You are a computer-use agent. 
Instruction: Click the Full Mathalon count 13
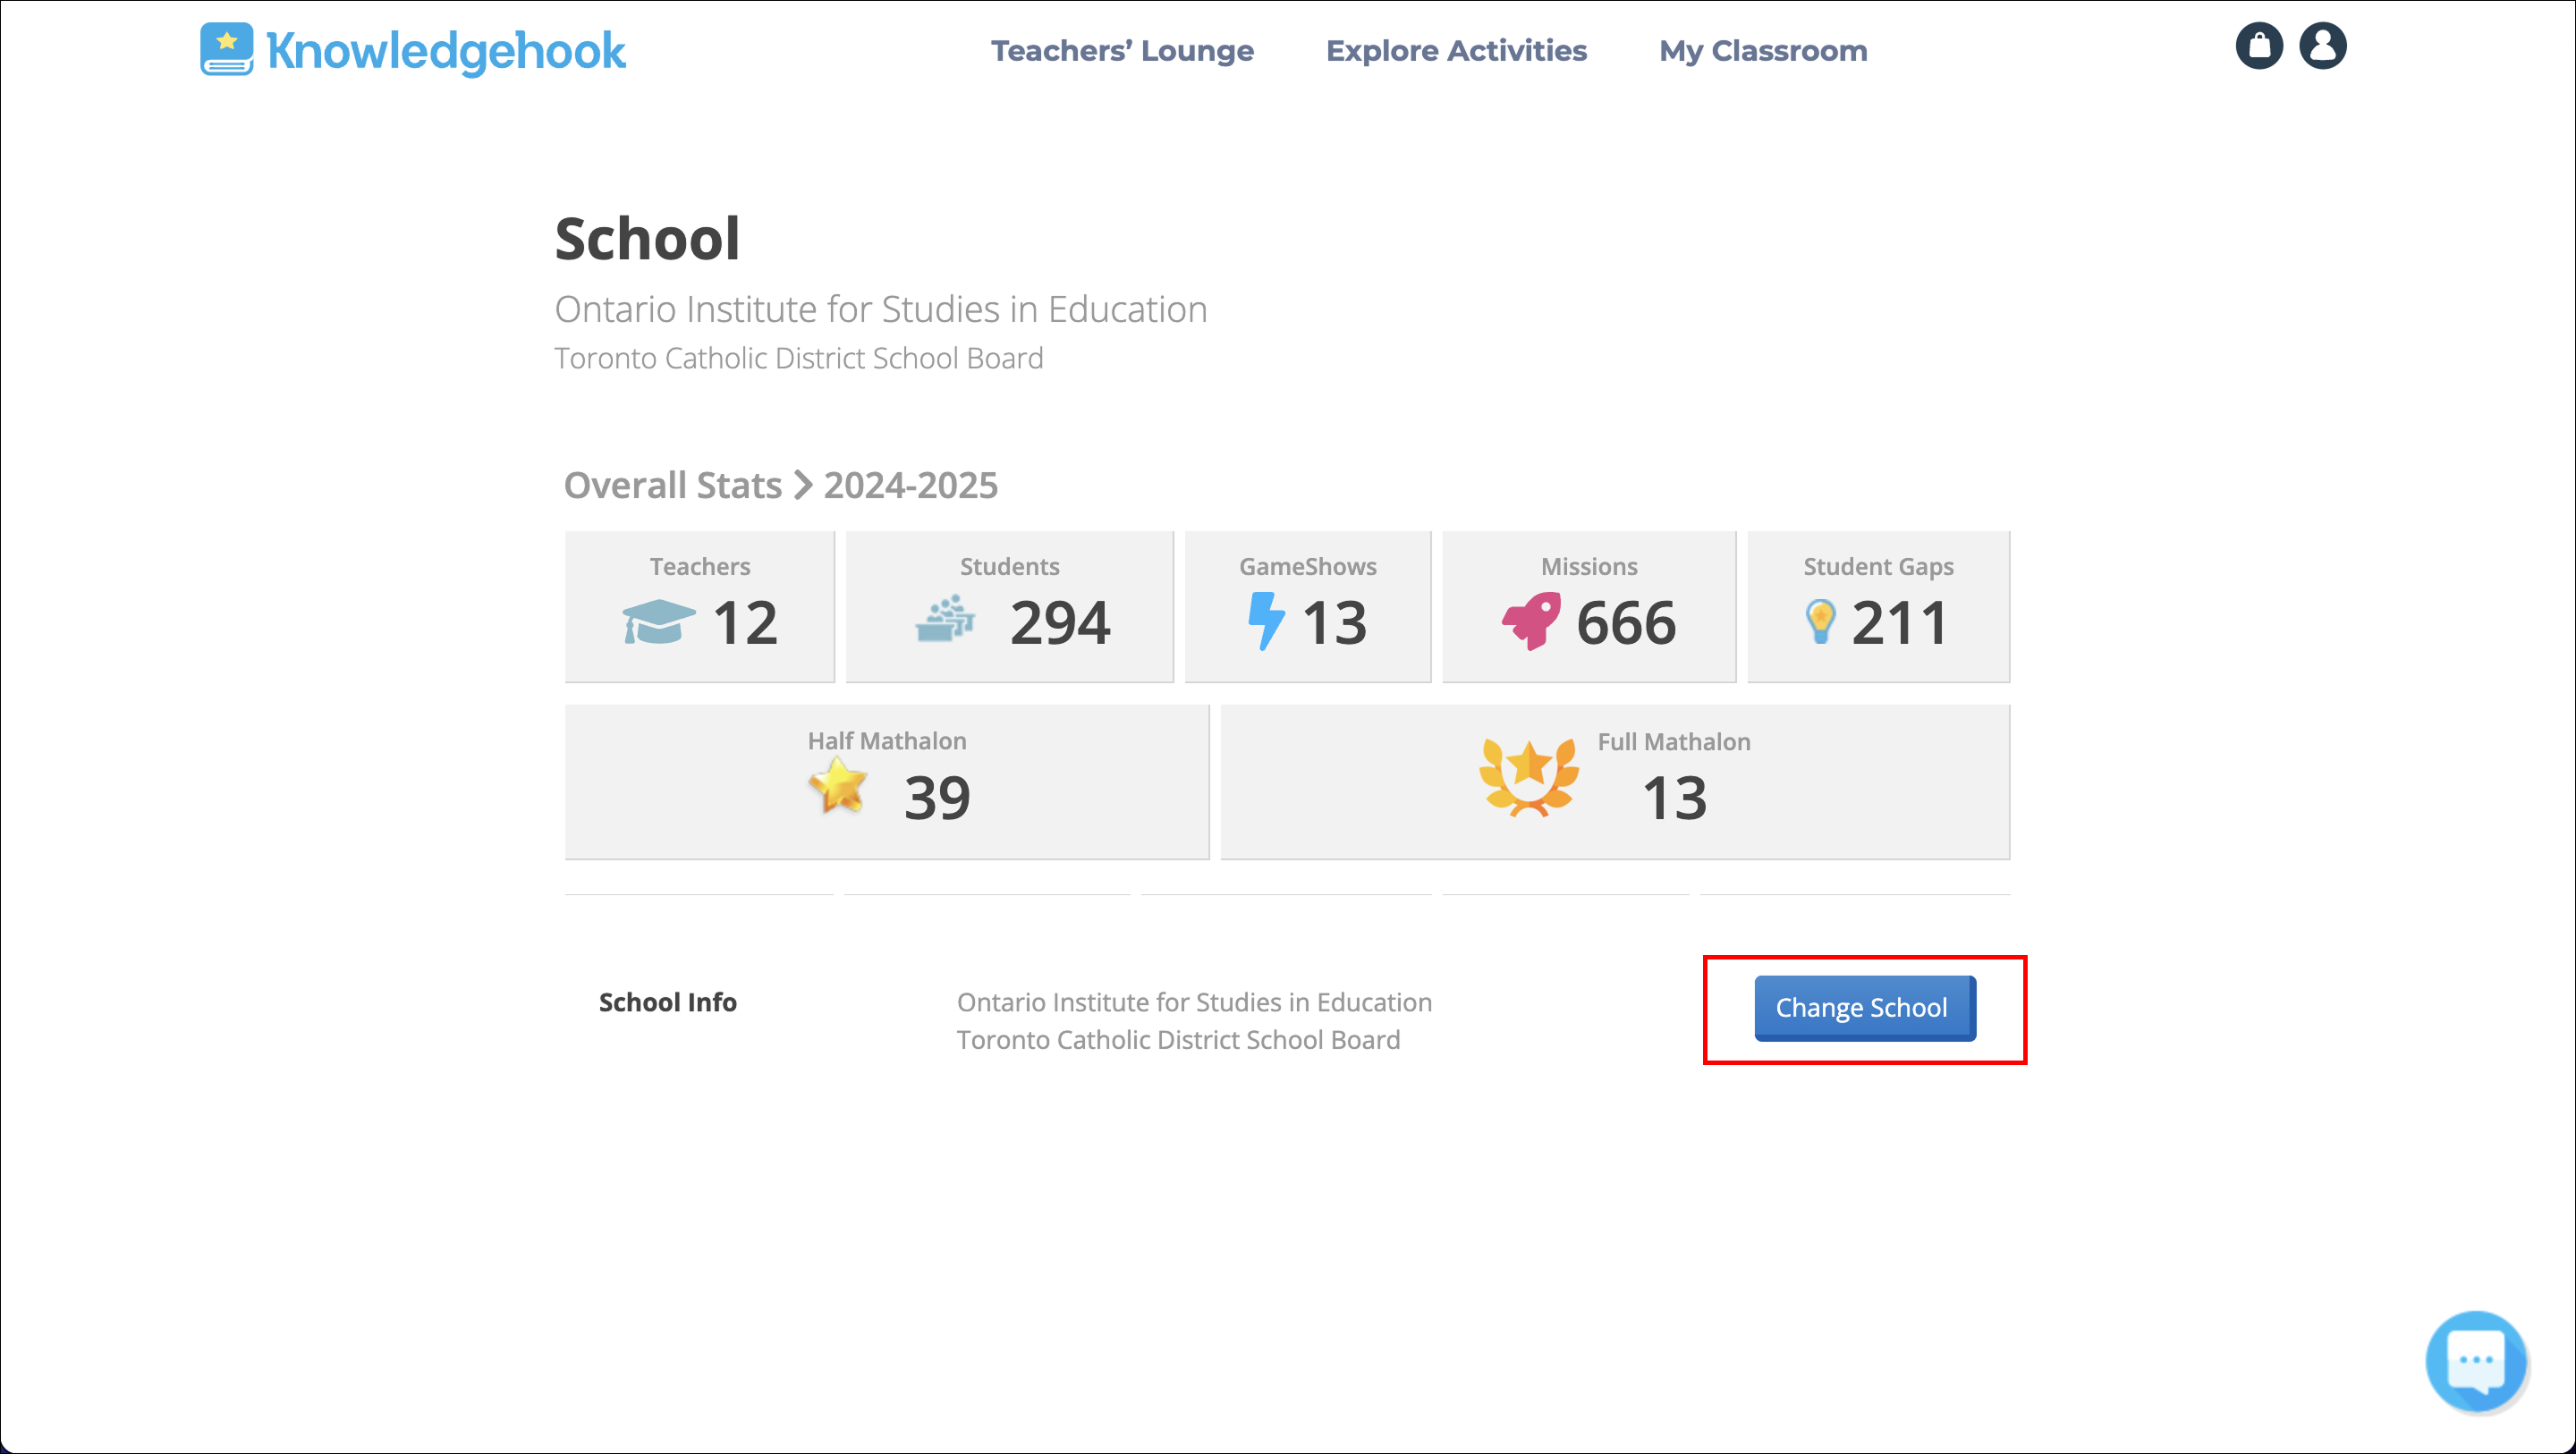point(1674,798)
